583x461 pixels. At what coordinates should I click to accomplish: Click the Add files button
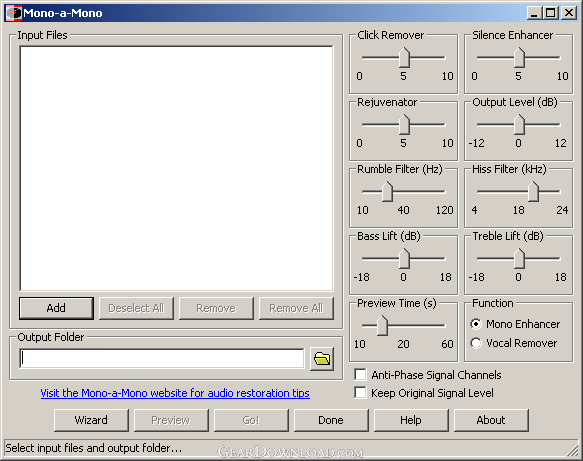pos(56,308)
